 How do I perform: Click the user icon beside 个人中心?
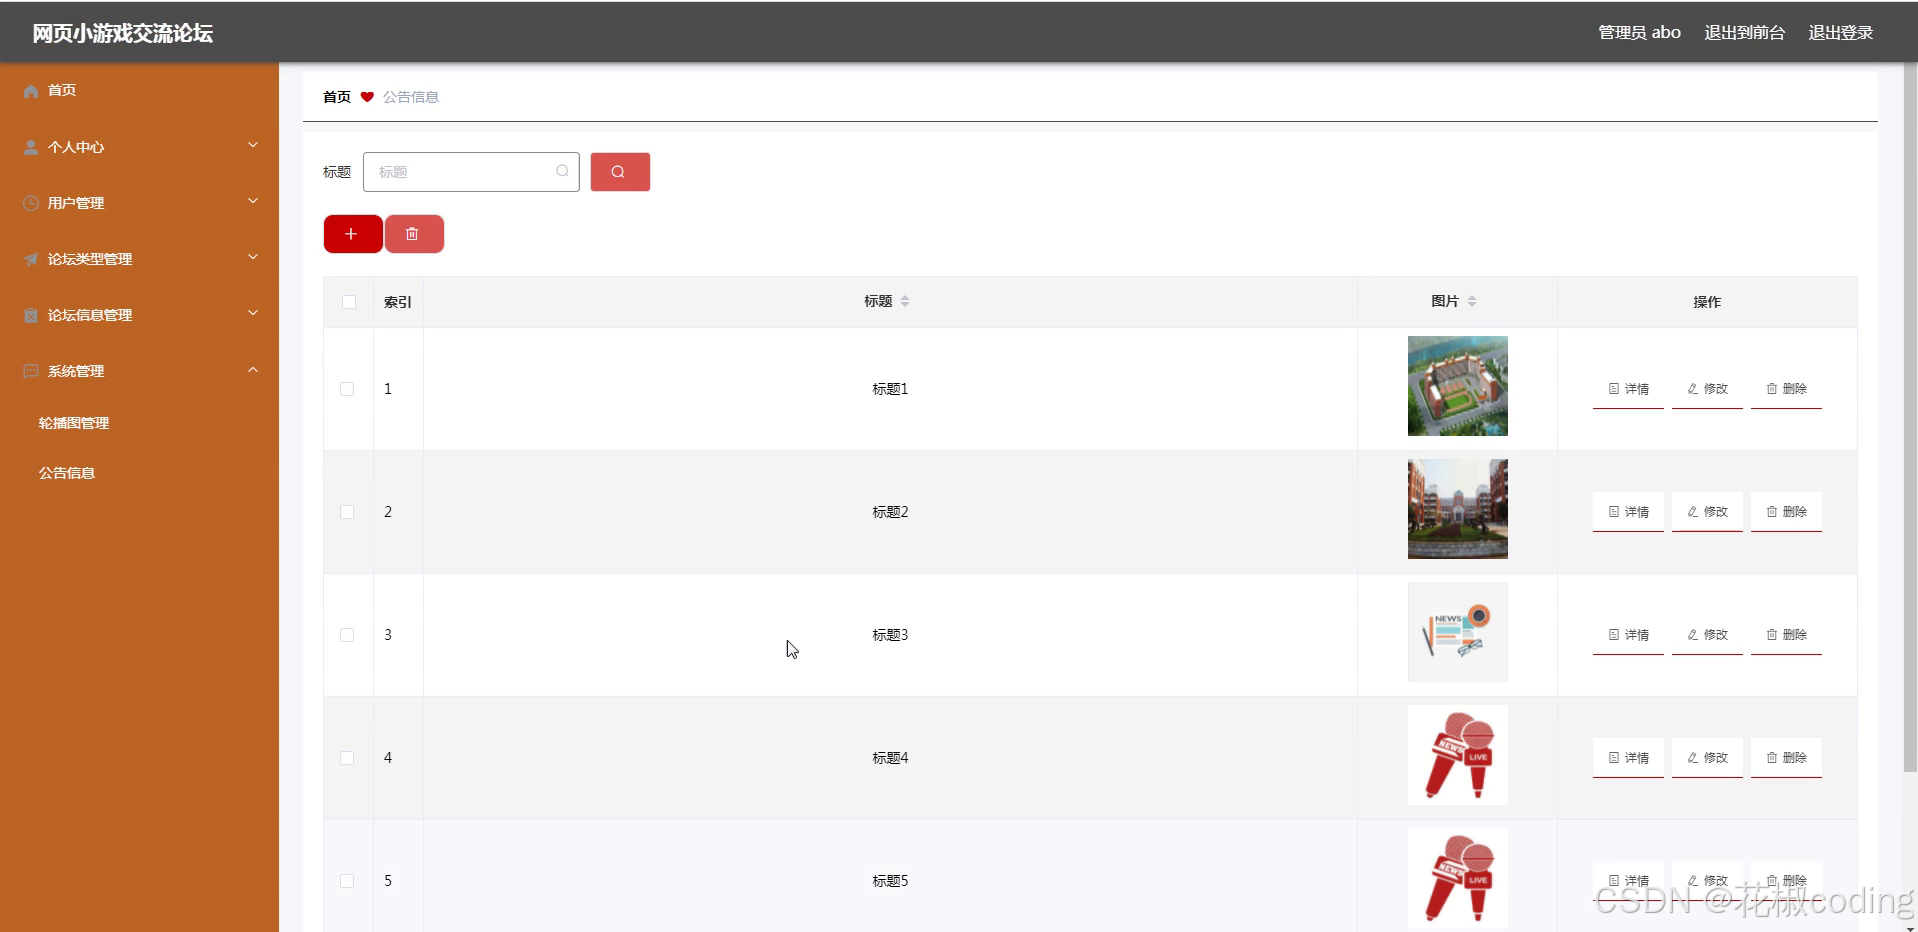tap(31, 147)
